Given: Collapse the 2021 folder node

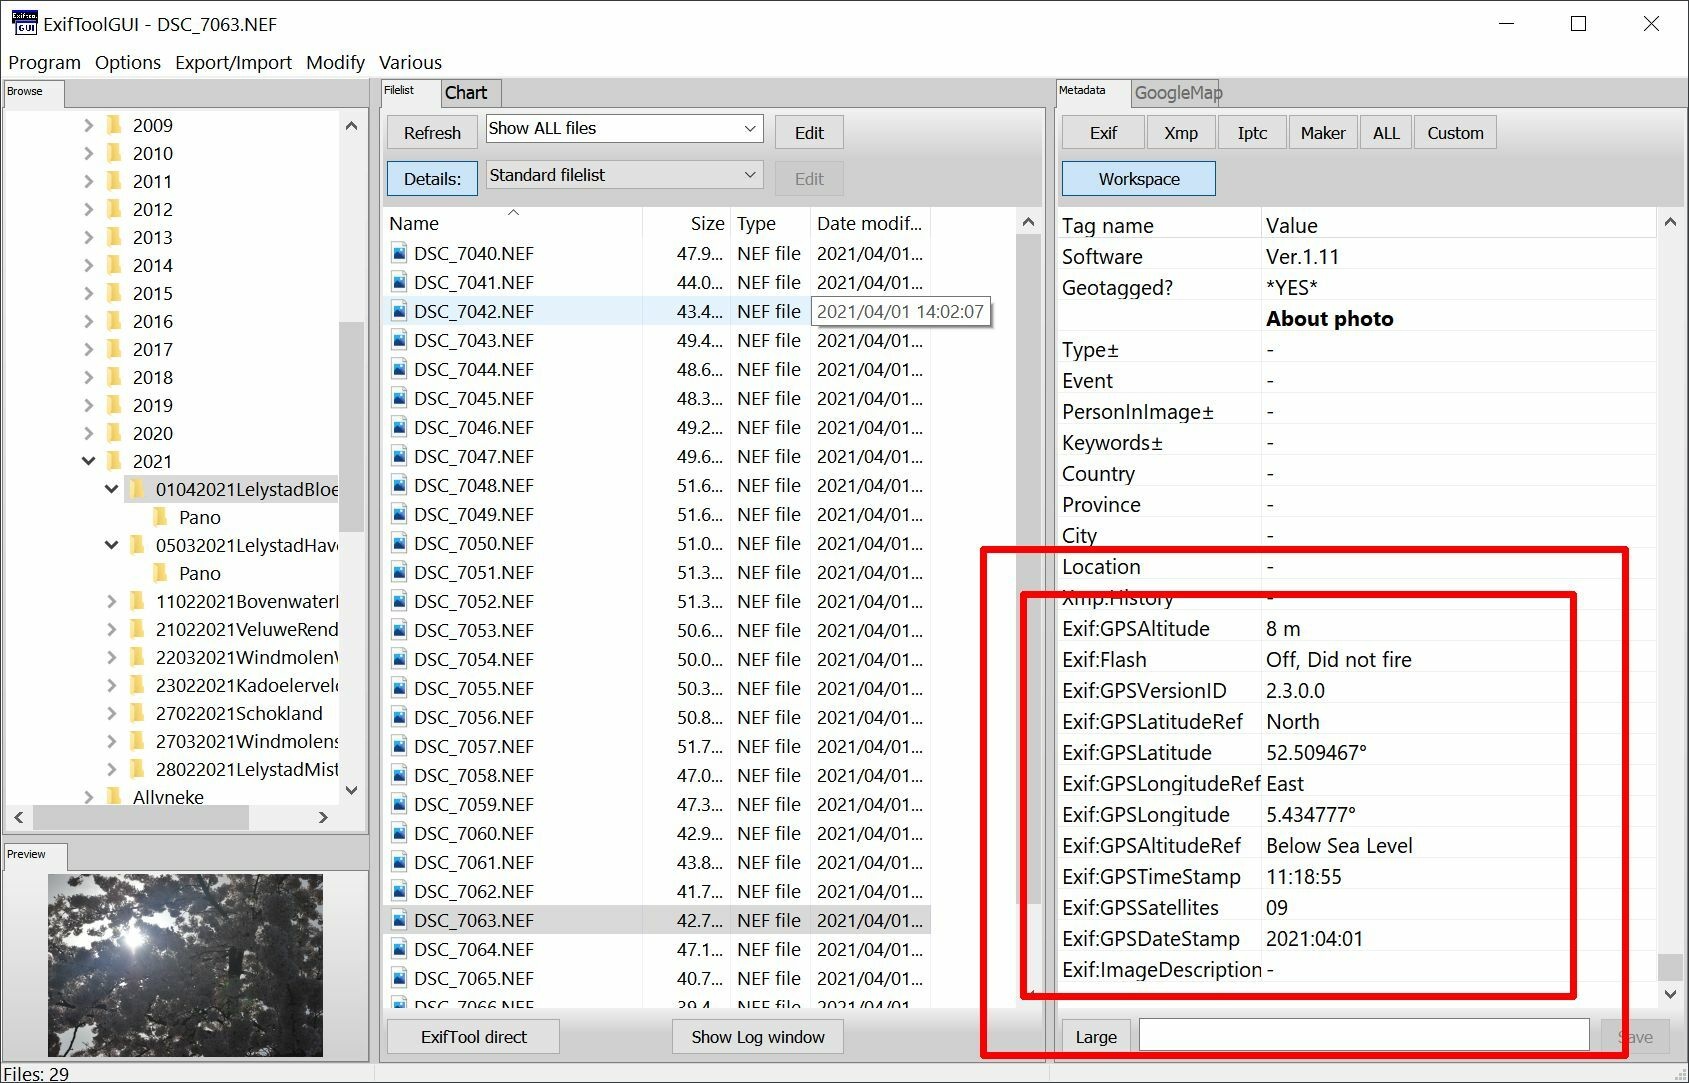Looking at the screenshot, I should pyautogui.click(x=88, y=461).
